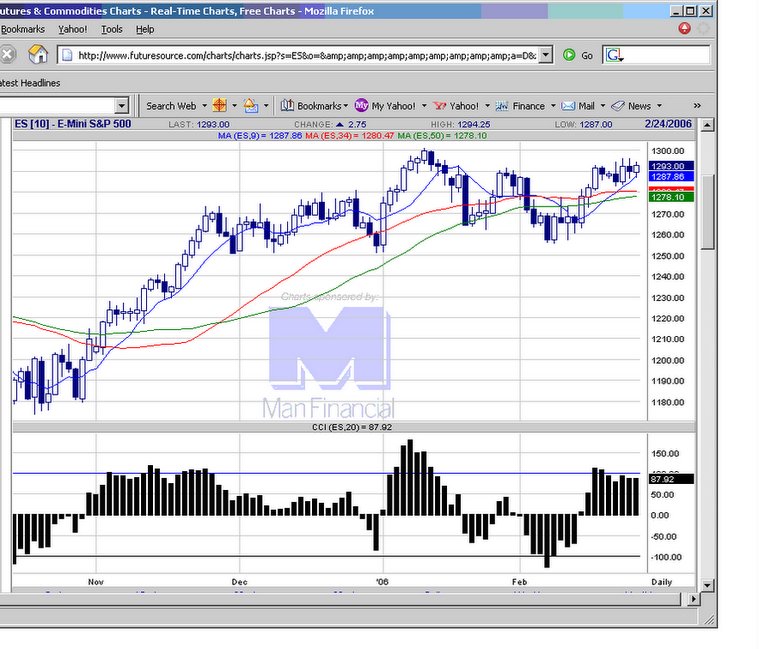Expand the News dropdown arrow
759x649 pixels.
pos(659,106)
